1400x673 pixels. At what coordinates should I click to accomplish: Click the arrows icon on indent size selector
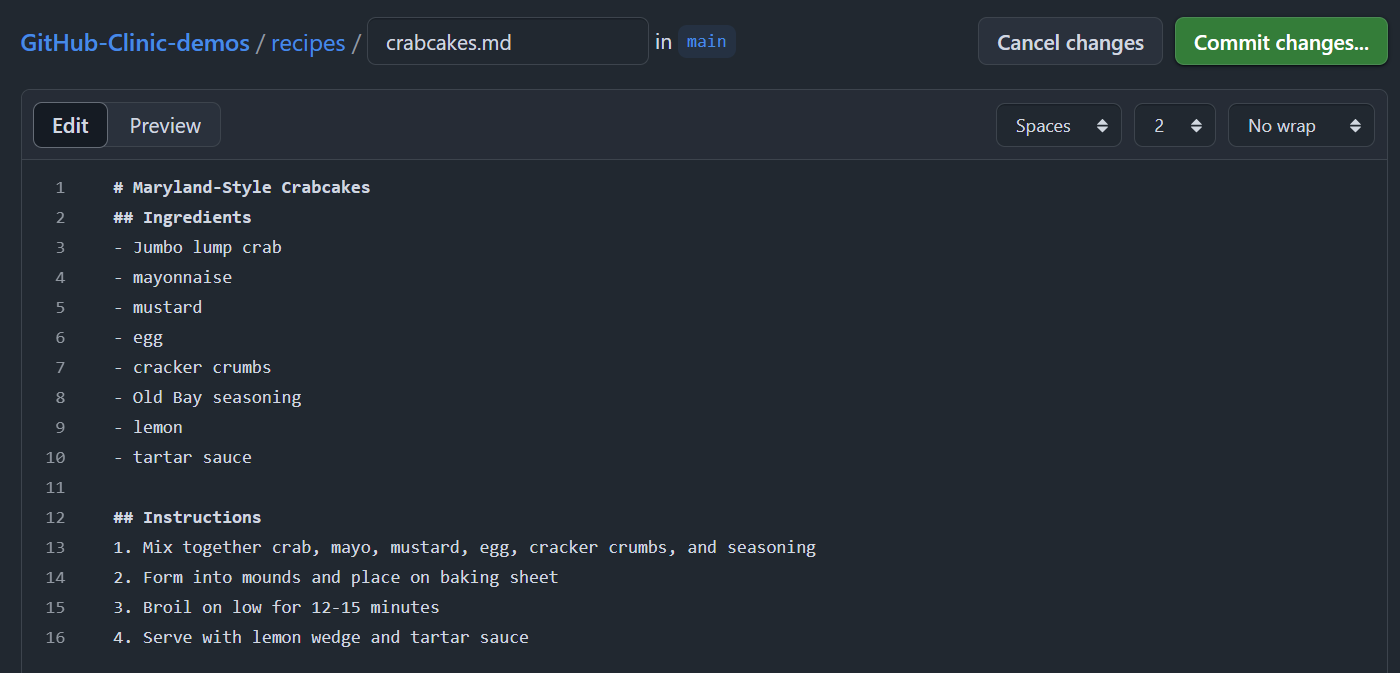point(1196,126)
